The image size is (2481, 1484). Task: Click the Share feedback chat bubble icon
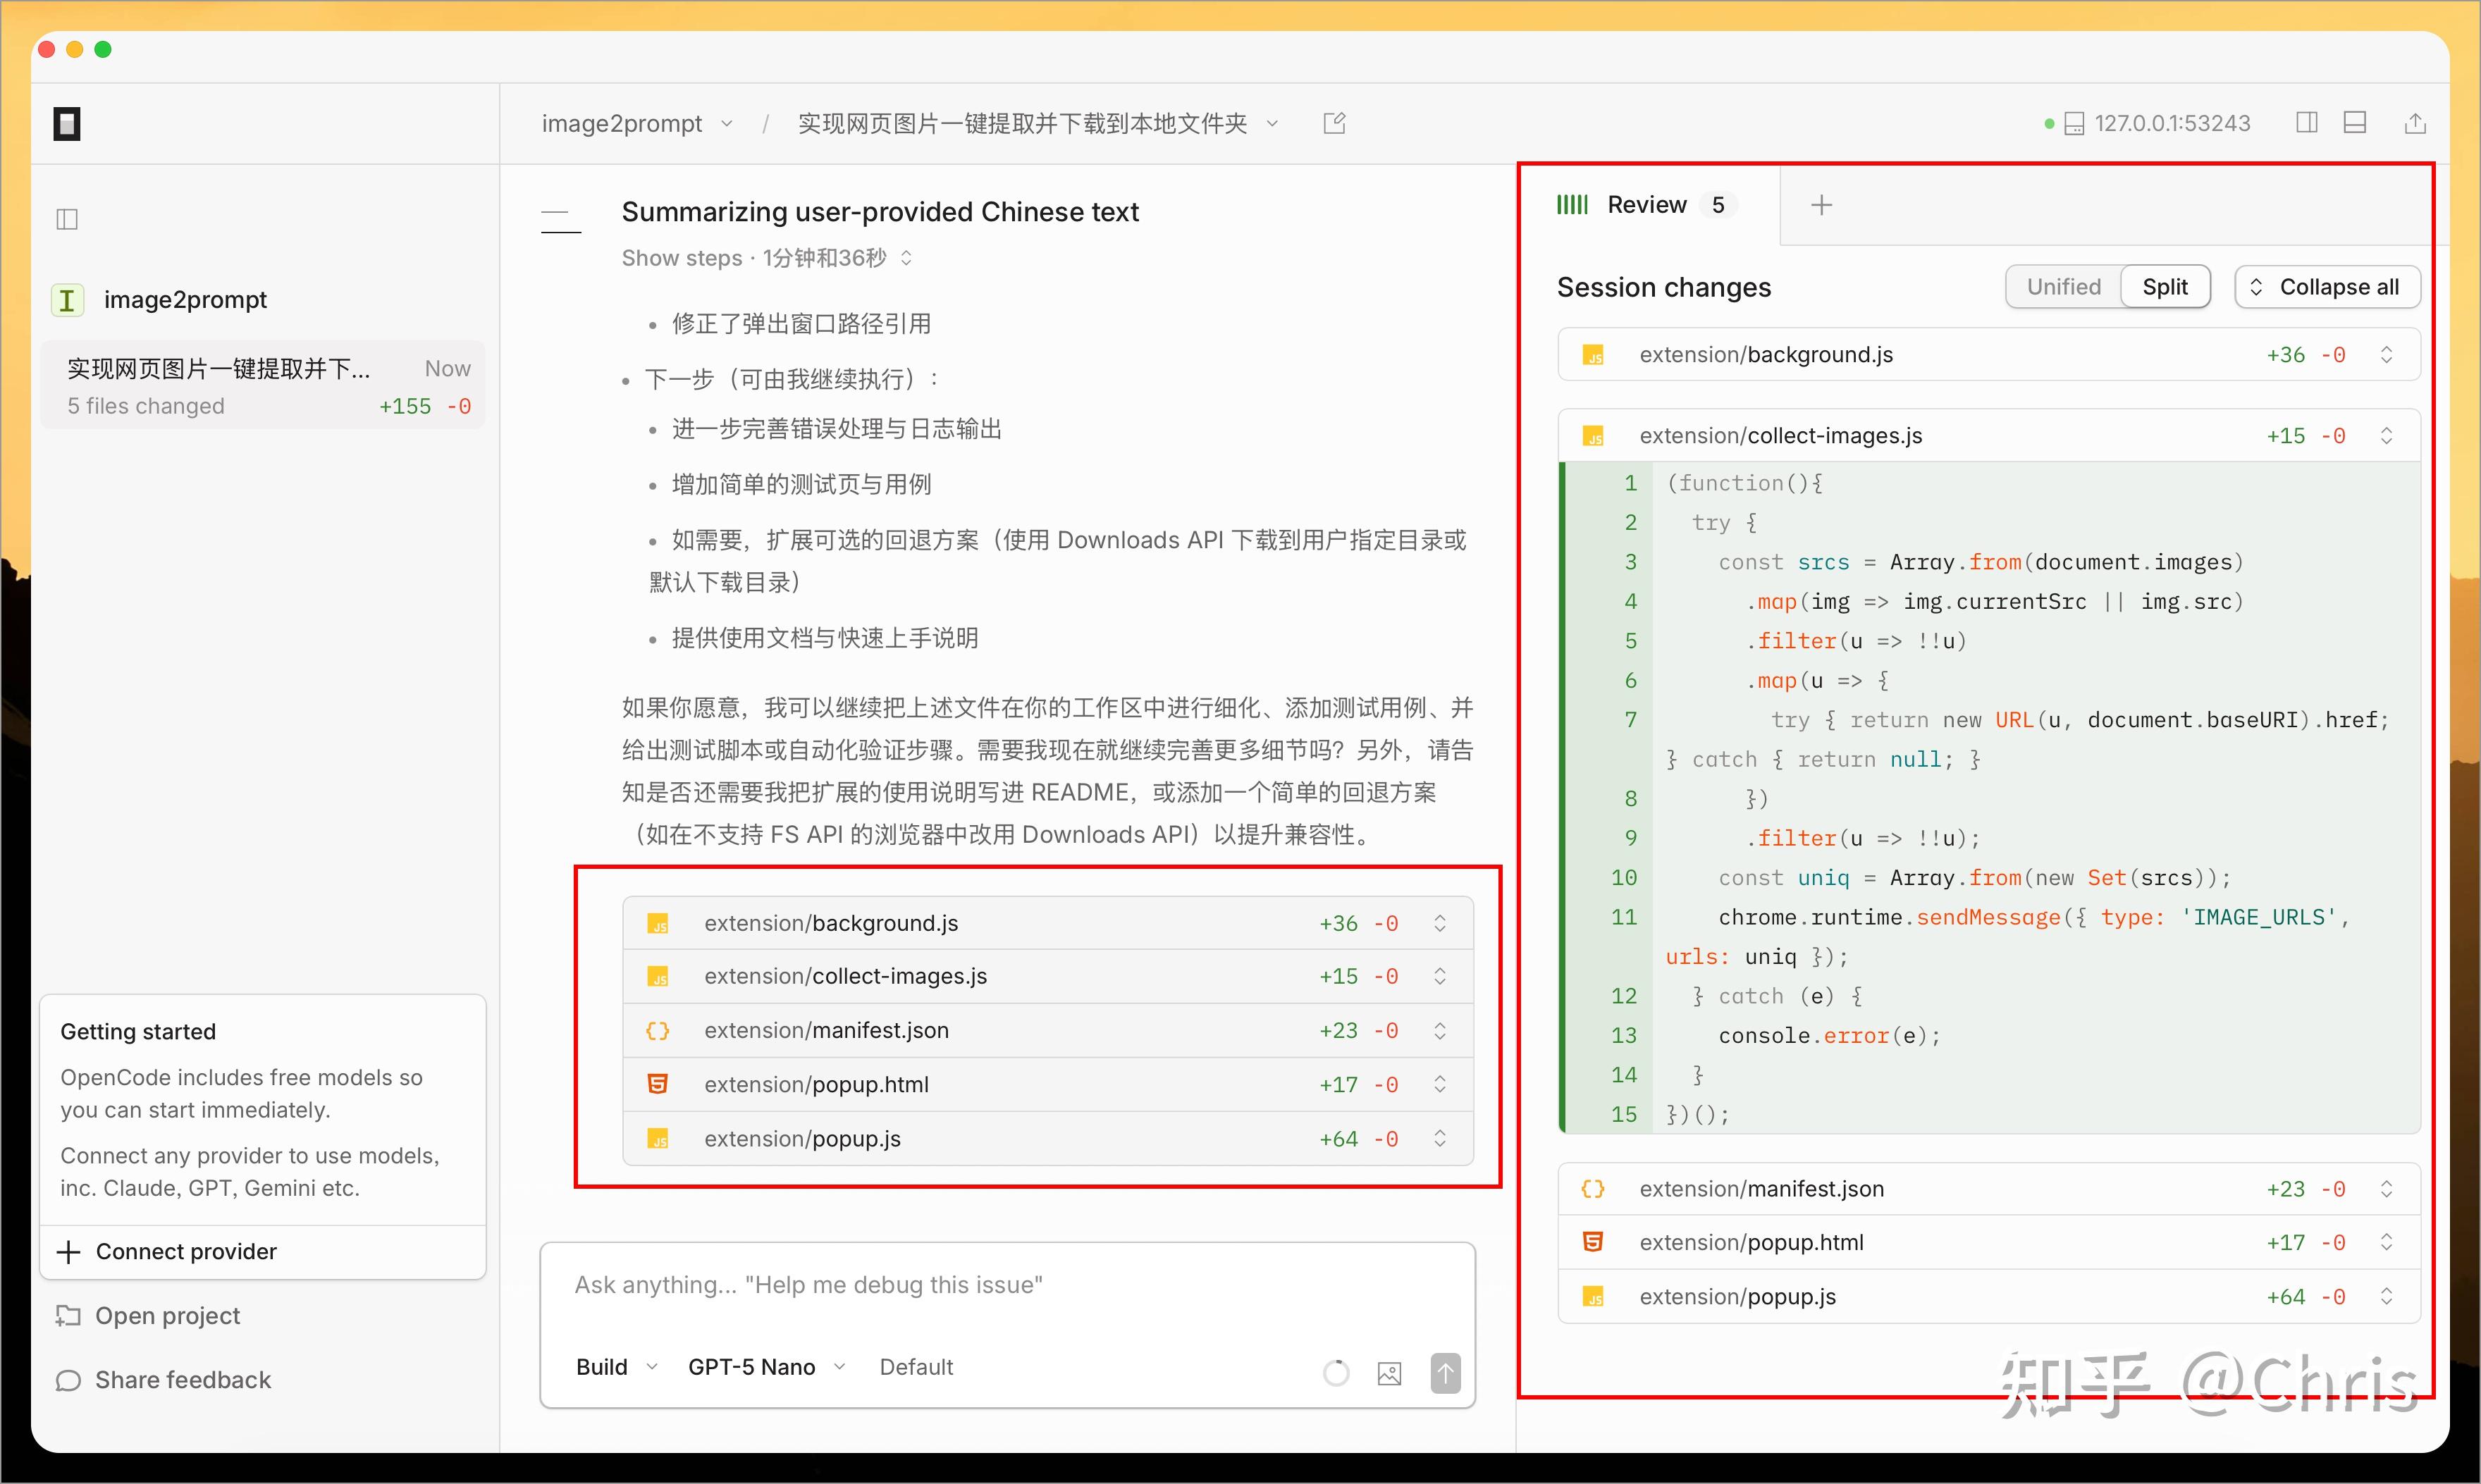pos(68,1380)
